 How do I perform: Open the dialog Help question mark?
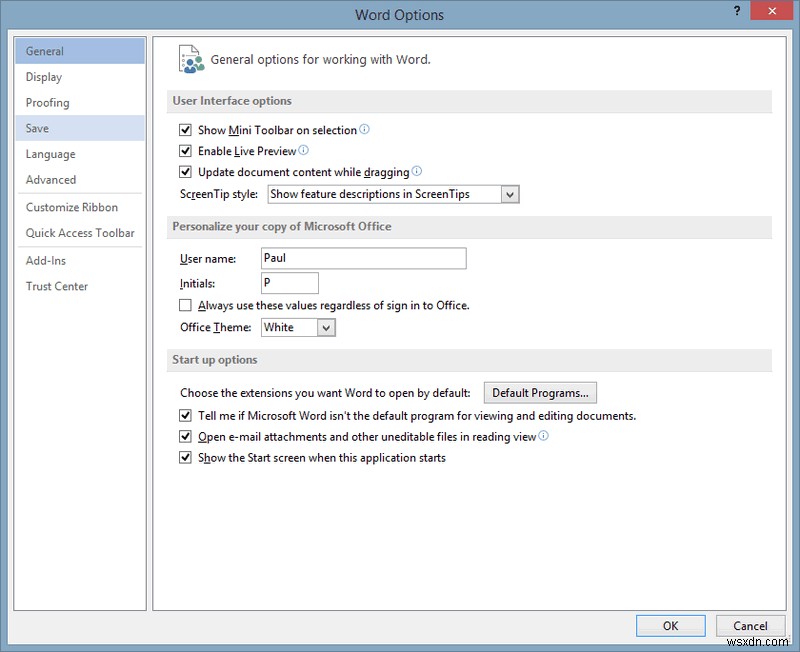[737, 11]
